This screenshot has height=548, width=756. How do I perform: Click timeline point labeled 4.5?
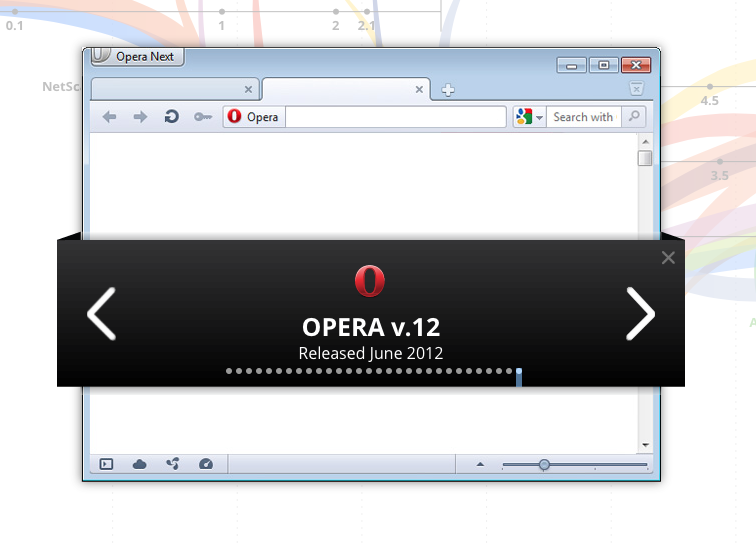point(710,87)
